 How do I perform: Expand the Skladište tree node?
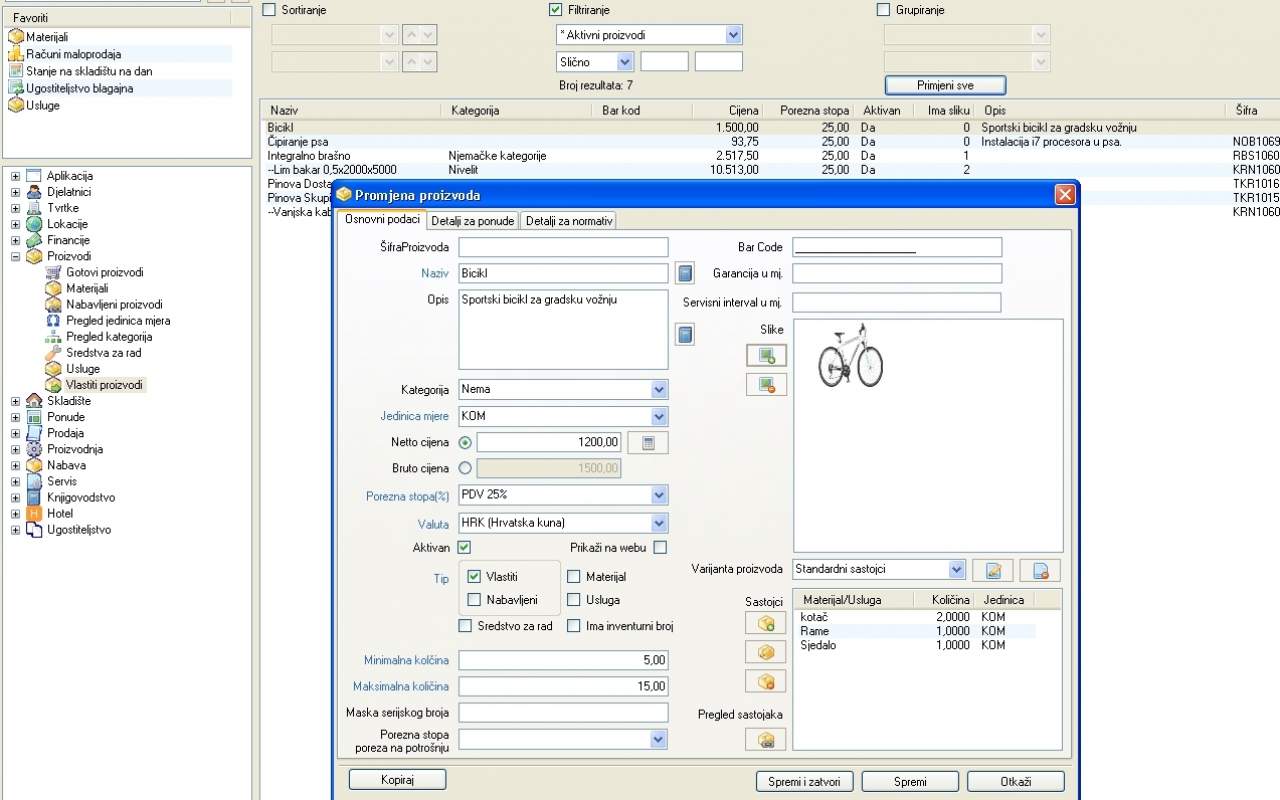[x=16, y=401]
